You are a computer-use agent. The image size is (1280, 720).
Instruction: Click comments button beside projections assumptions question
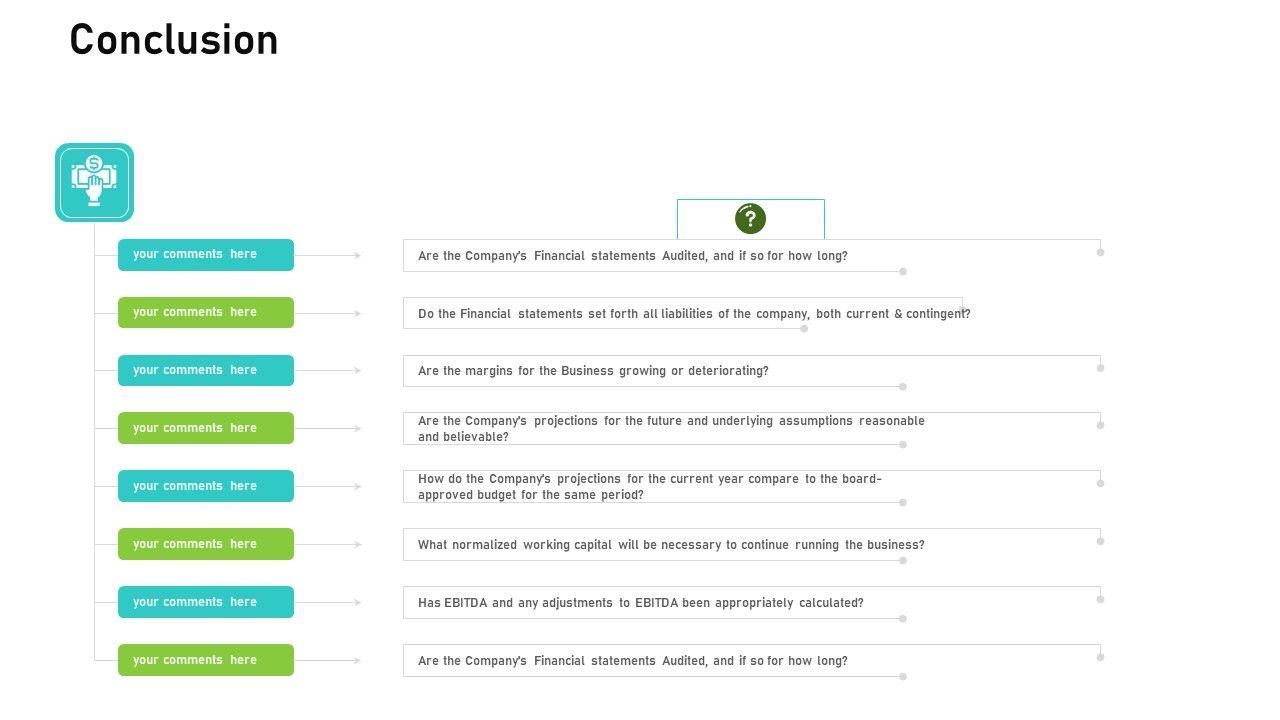pos(205,429)
